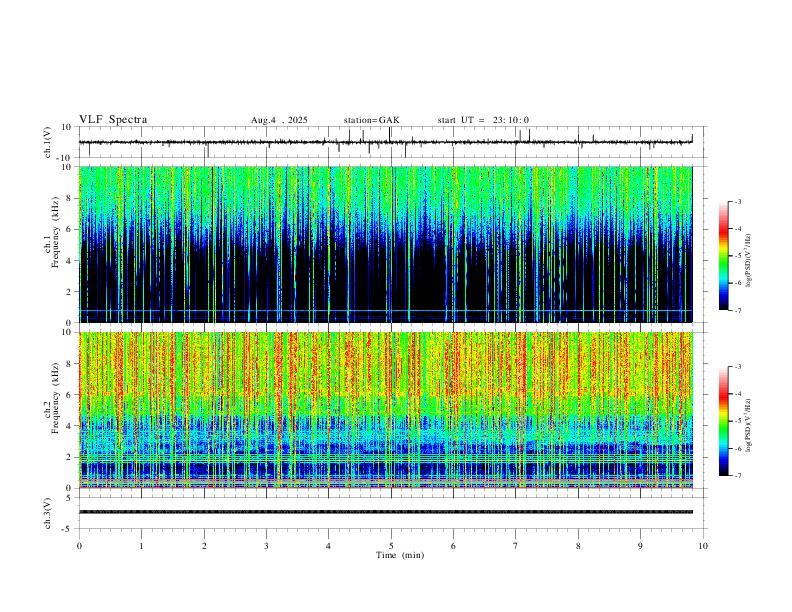
Task: Click the "6" kHz tick on ch.1 frequency axis
Action: tap(70, 229)
